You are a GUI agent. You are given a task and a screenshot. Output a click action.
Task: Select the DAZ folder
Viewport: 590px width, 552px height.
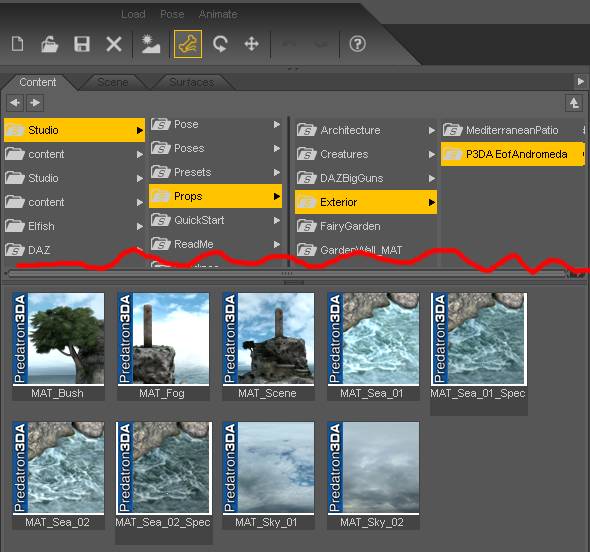tap(74, 250)
